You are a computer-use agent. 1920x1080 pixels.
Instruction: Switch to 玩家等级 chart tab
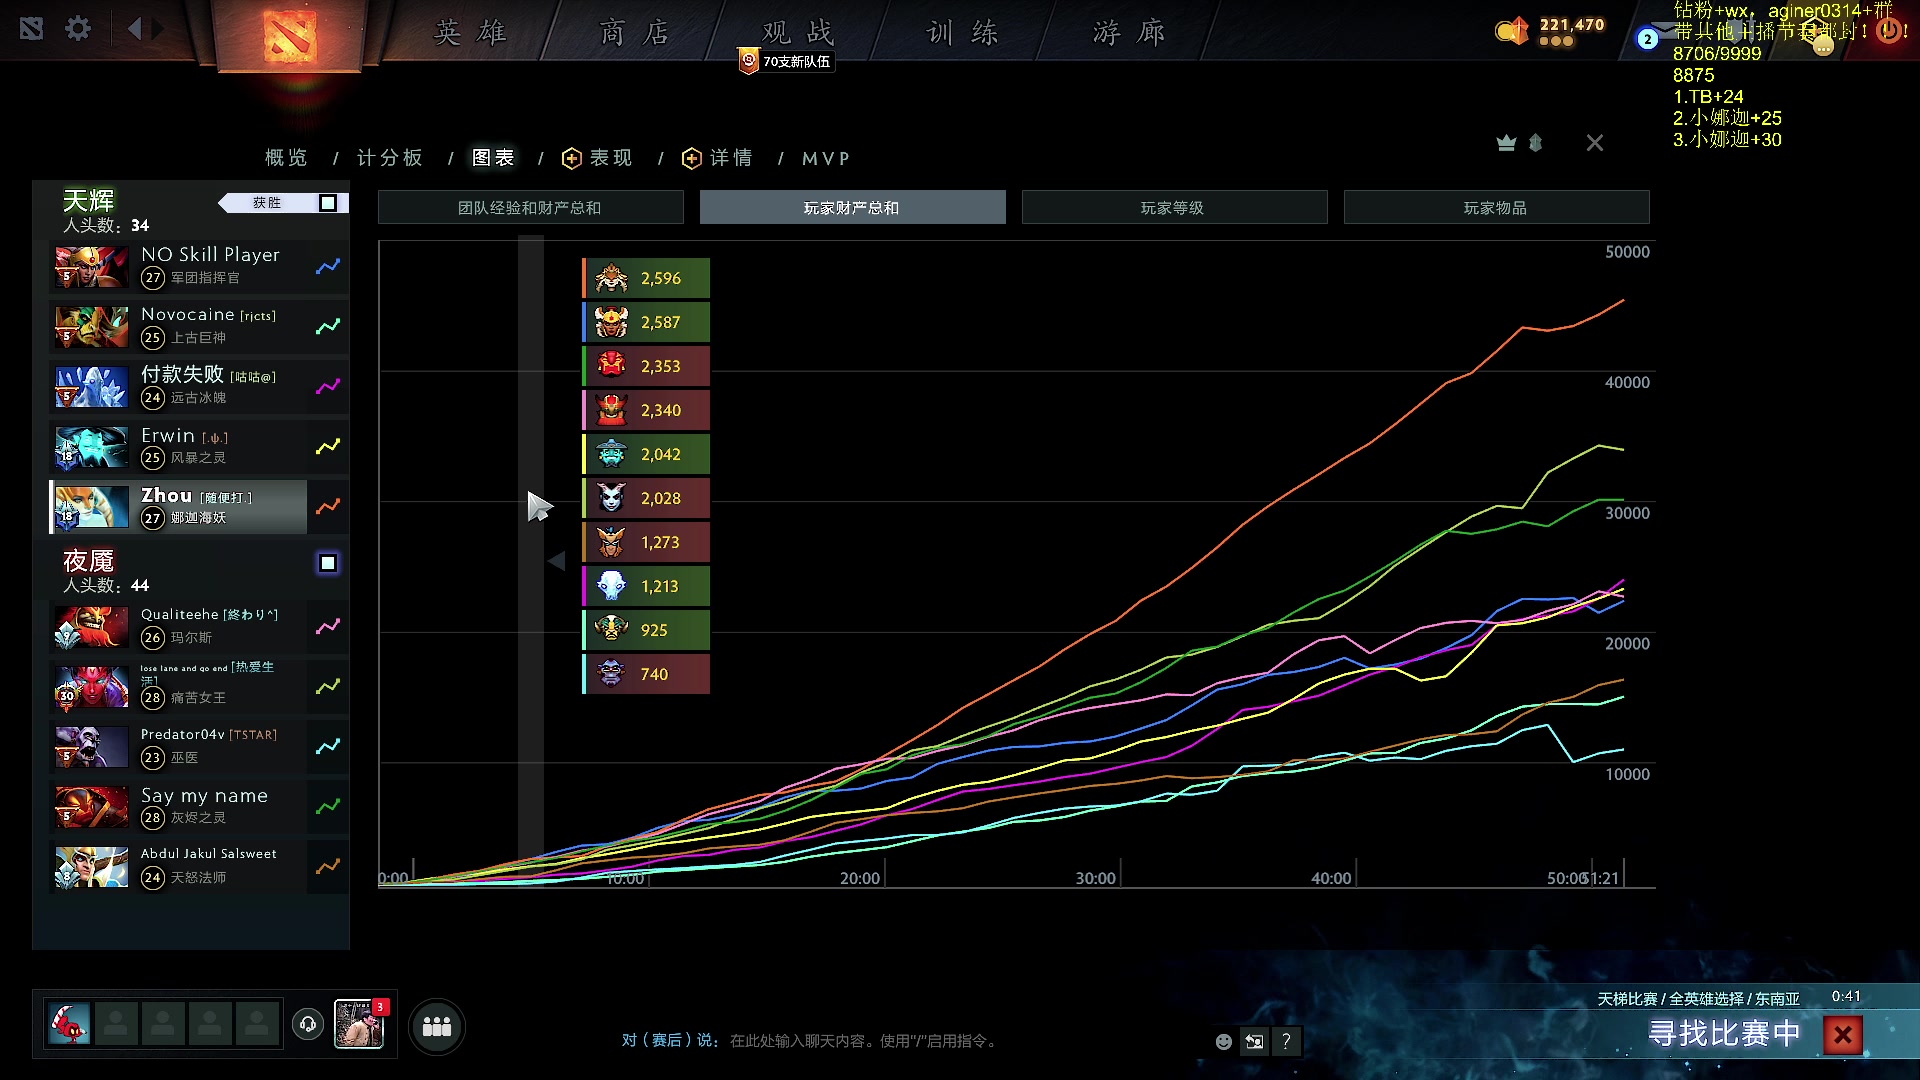[x=1174, y=207]
